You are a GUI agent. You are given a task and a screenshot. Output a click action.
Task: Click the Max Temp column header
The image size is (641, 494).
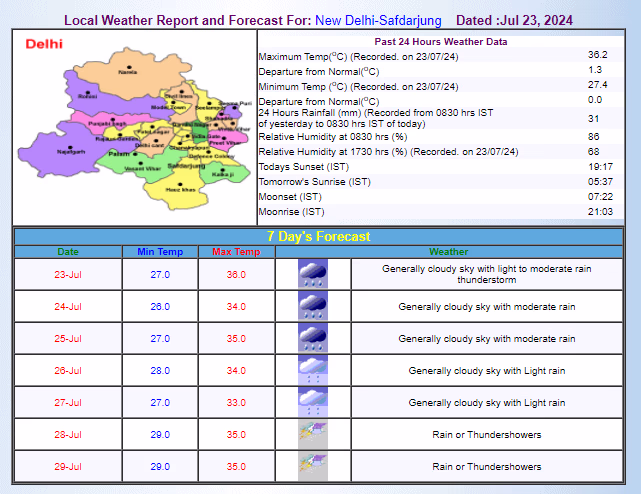tap(236, 252)
